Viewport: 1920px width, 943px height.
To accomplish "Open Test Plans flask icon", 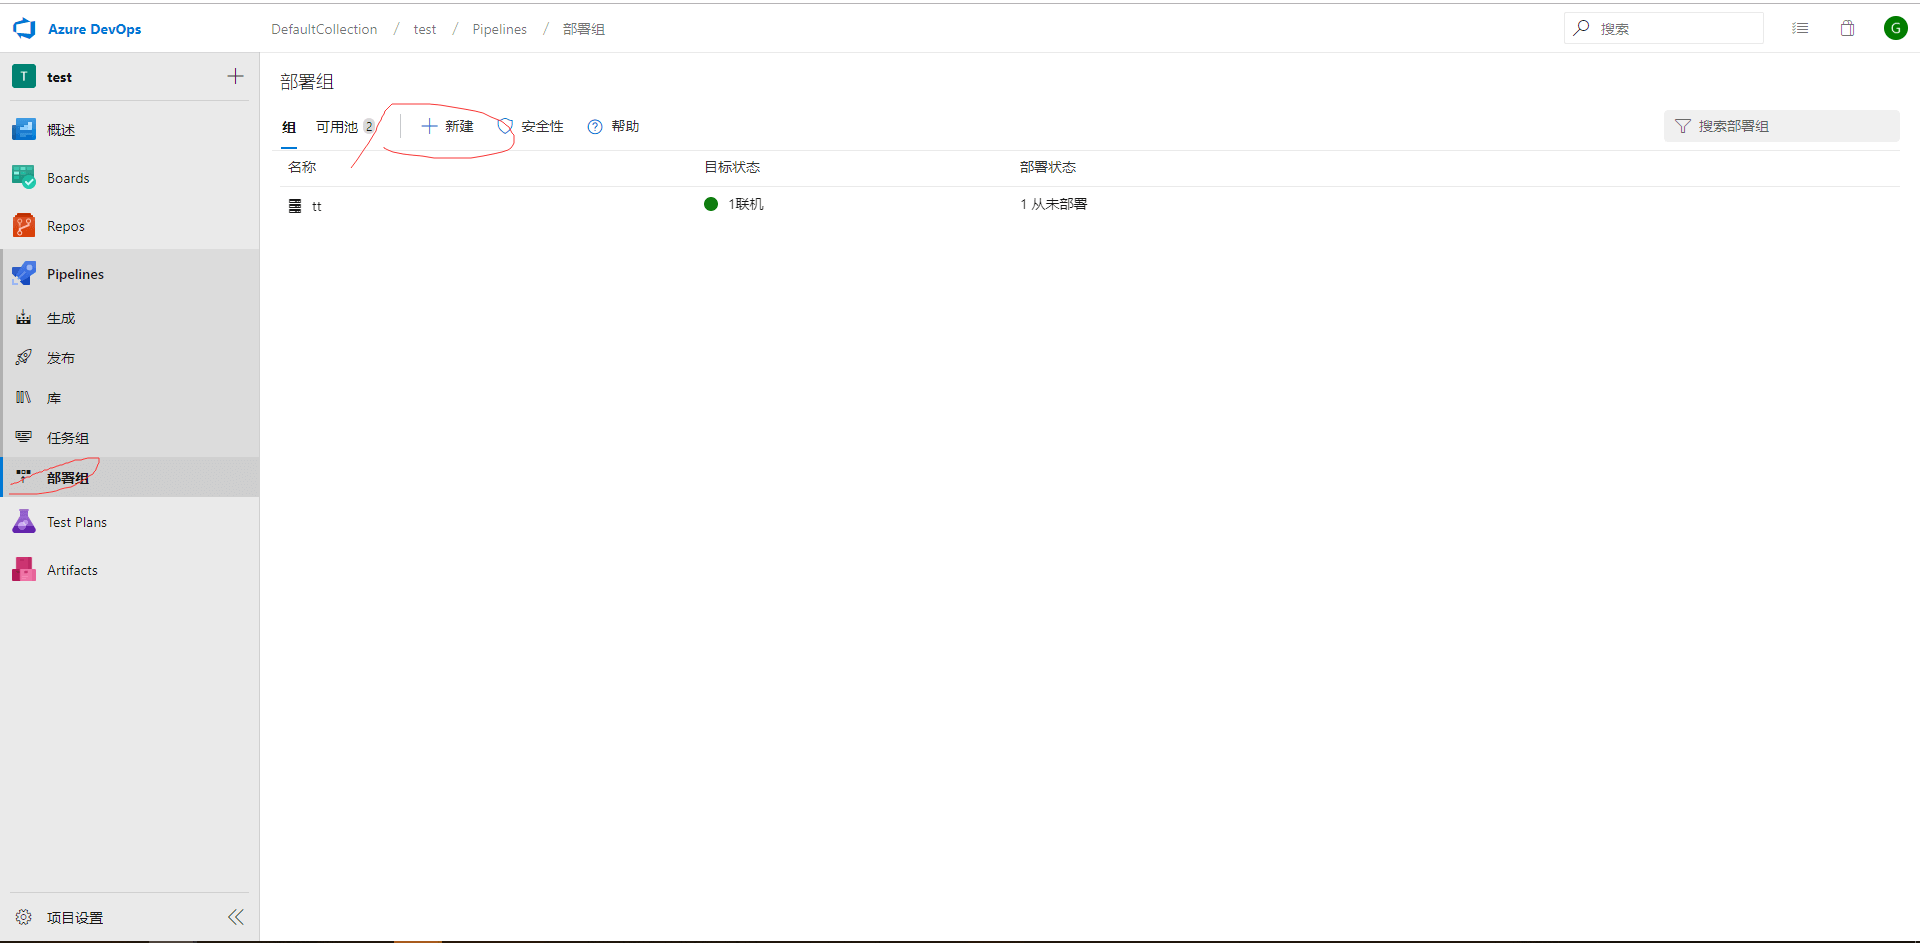I will 24,521.
